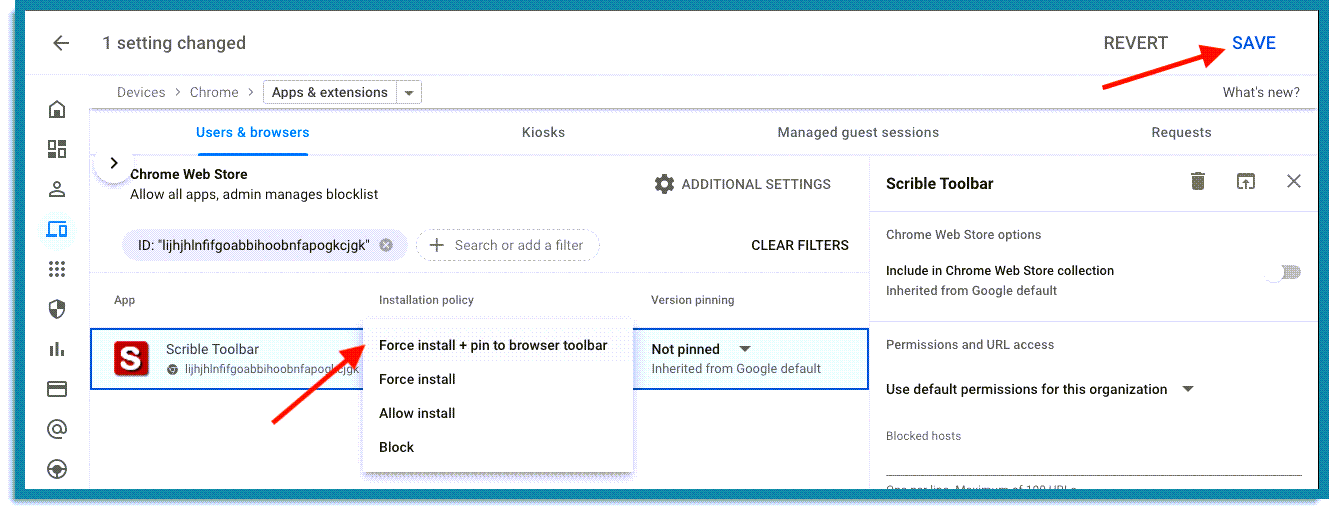This screenshot has height=514, width=1329.
Task: Choose Force install + pin to browser toolbar
Action: pyautogui.click(x=493, y=345)
